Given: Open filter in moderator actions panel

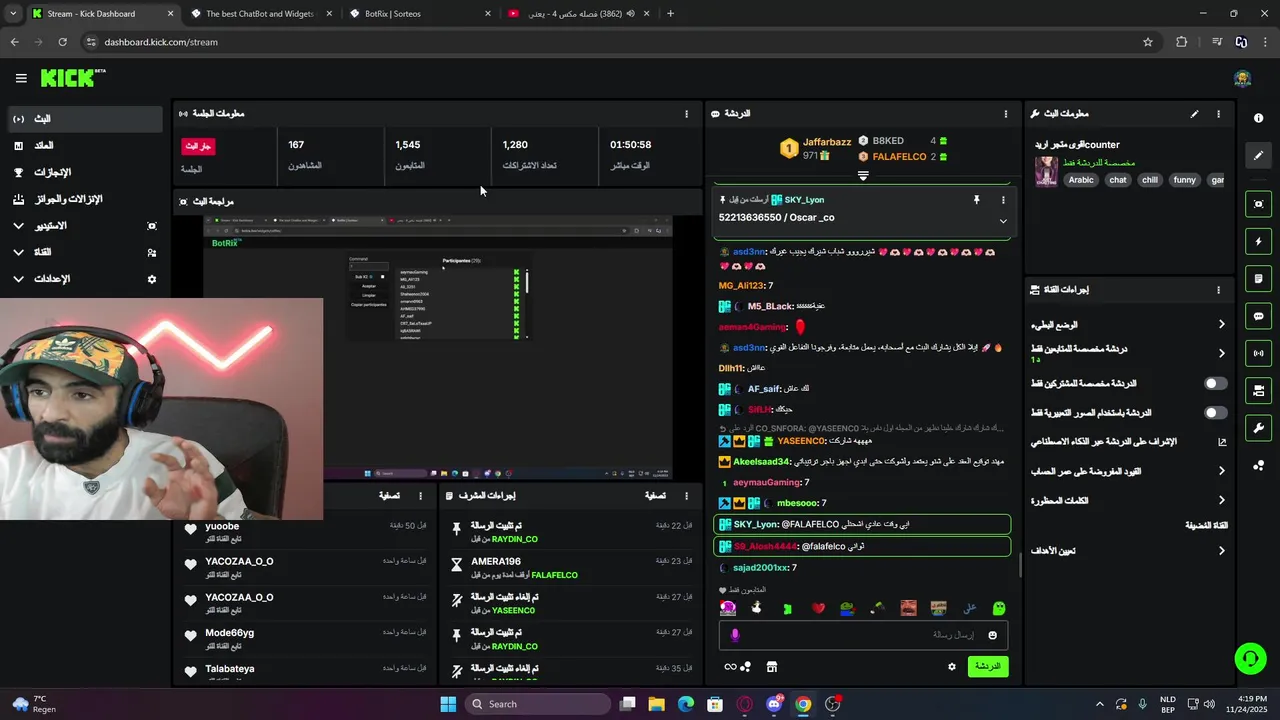Looking at the screenshot, I should click(x=655, y=495).
